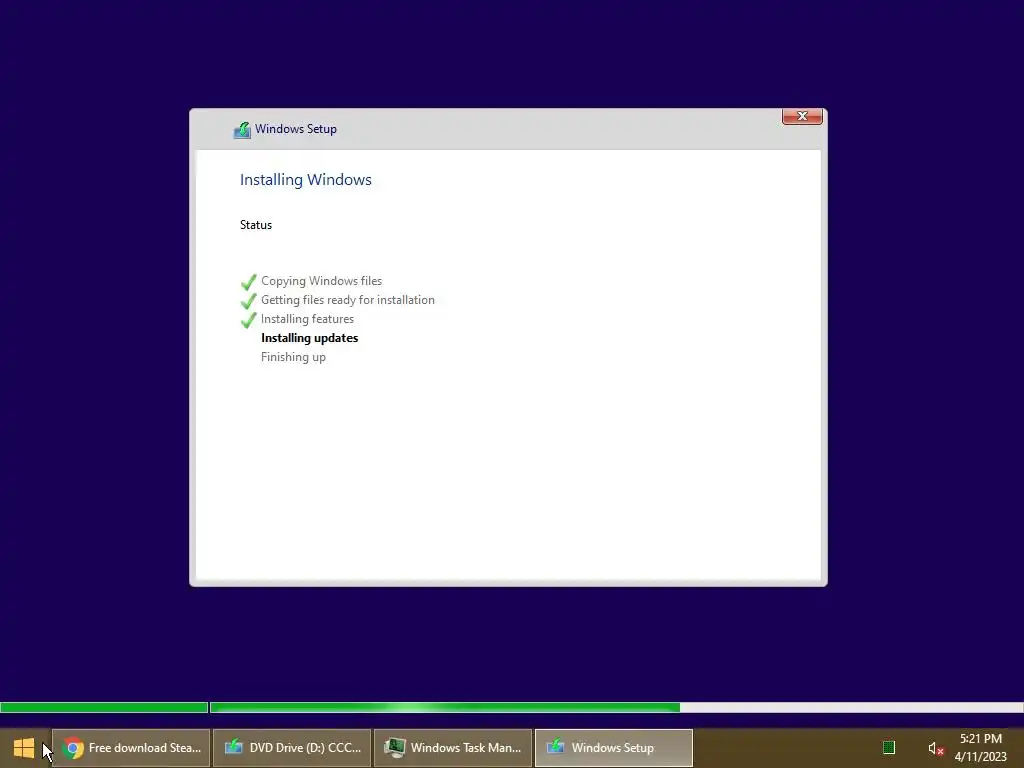Click the 'Status' label
1024x768 pixels.
click(x=256, y=225)
